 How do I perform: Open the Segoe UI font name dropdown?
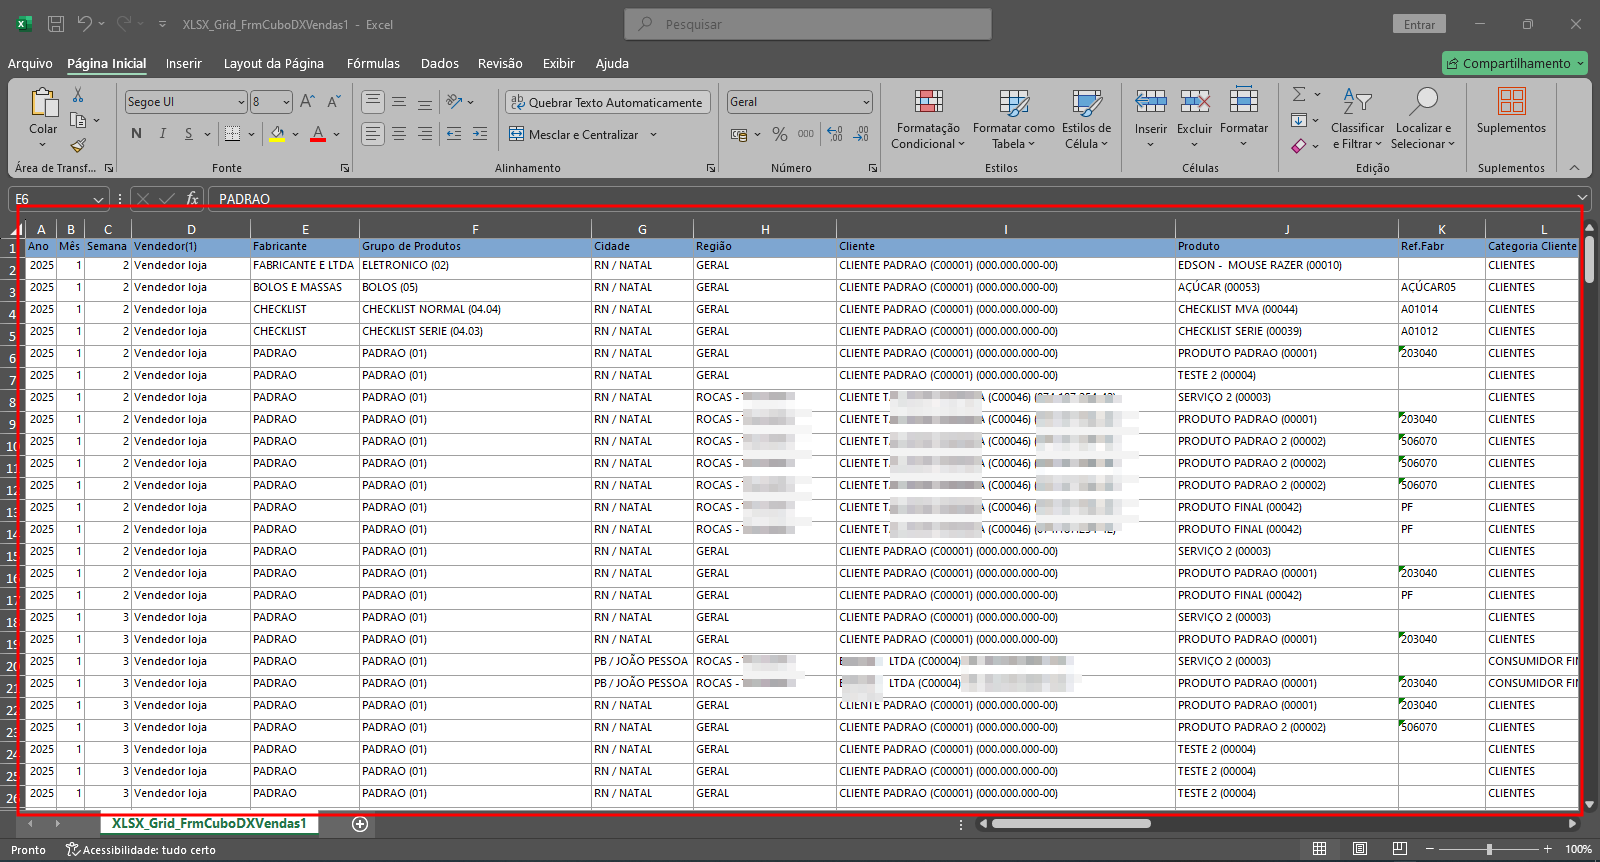point(241,102)
